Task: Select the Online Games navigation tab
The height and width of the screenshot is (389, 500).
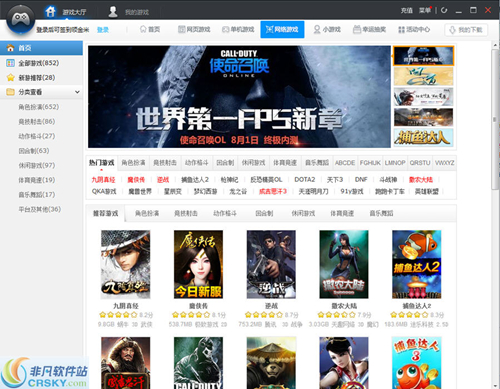Action: point(282,29)
